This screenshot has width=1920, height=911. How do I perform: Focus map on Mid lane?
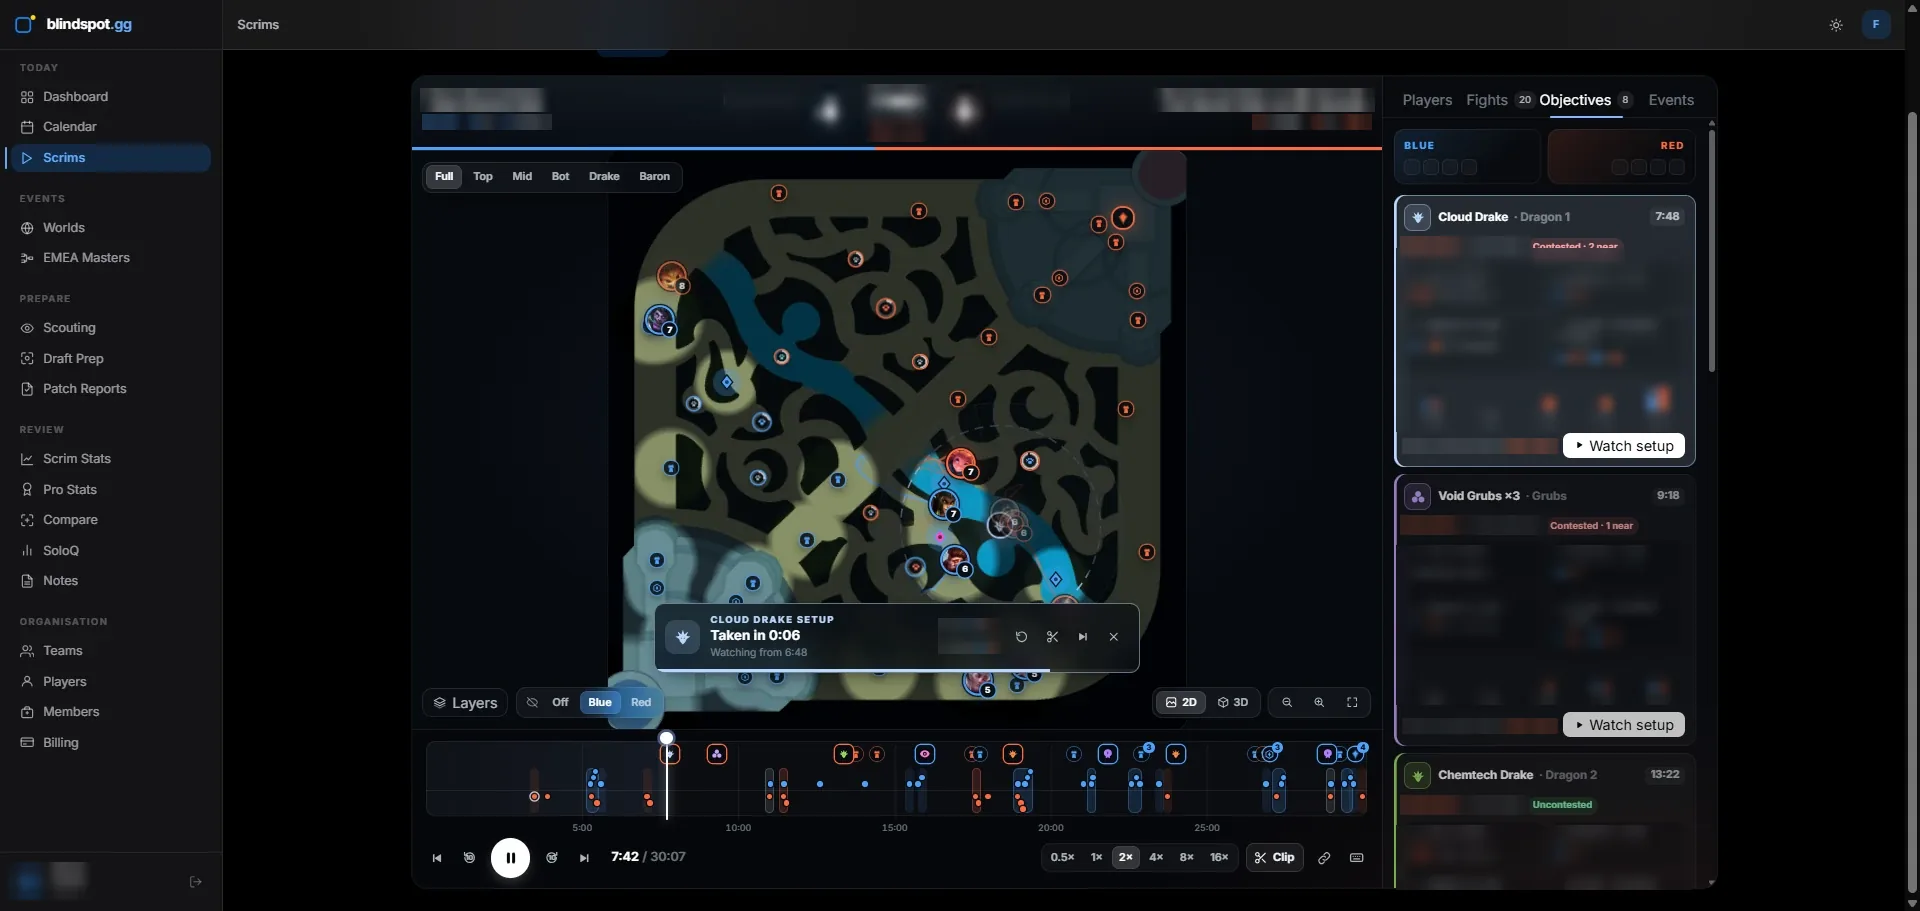tap(522, 177)
